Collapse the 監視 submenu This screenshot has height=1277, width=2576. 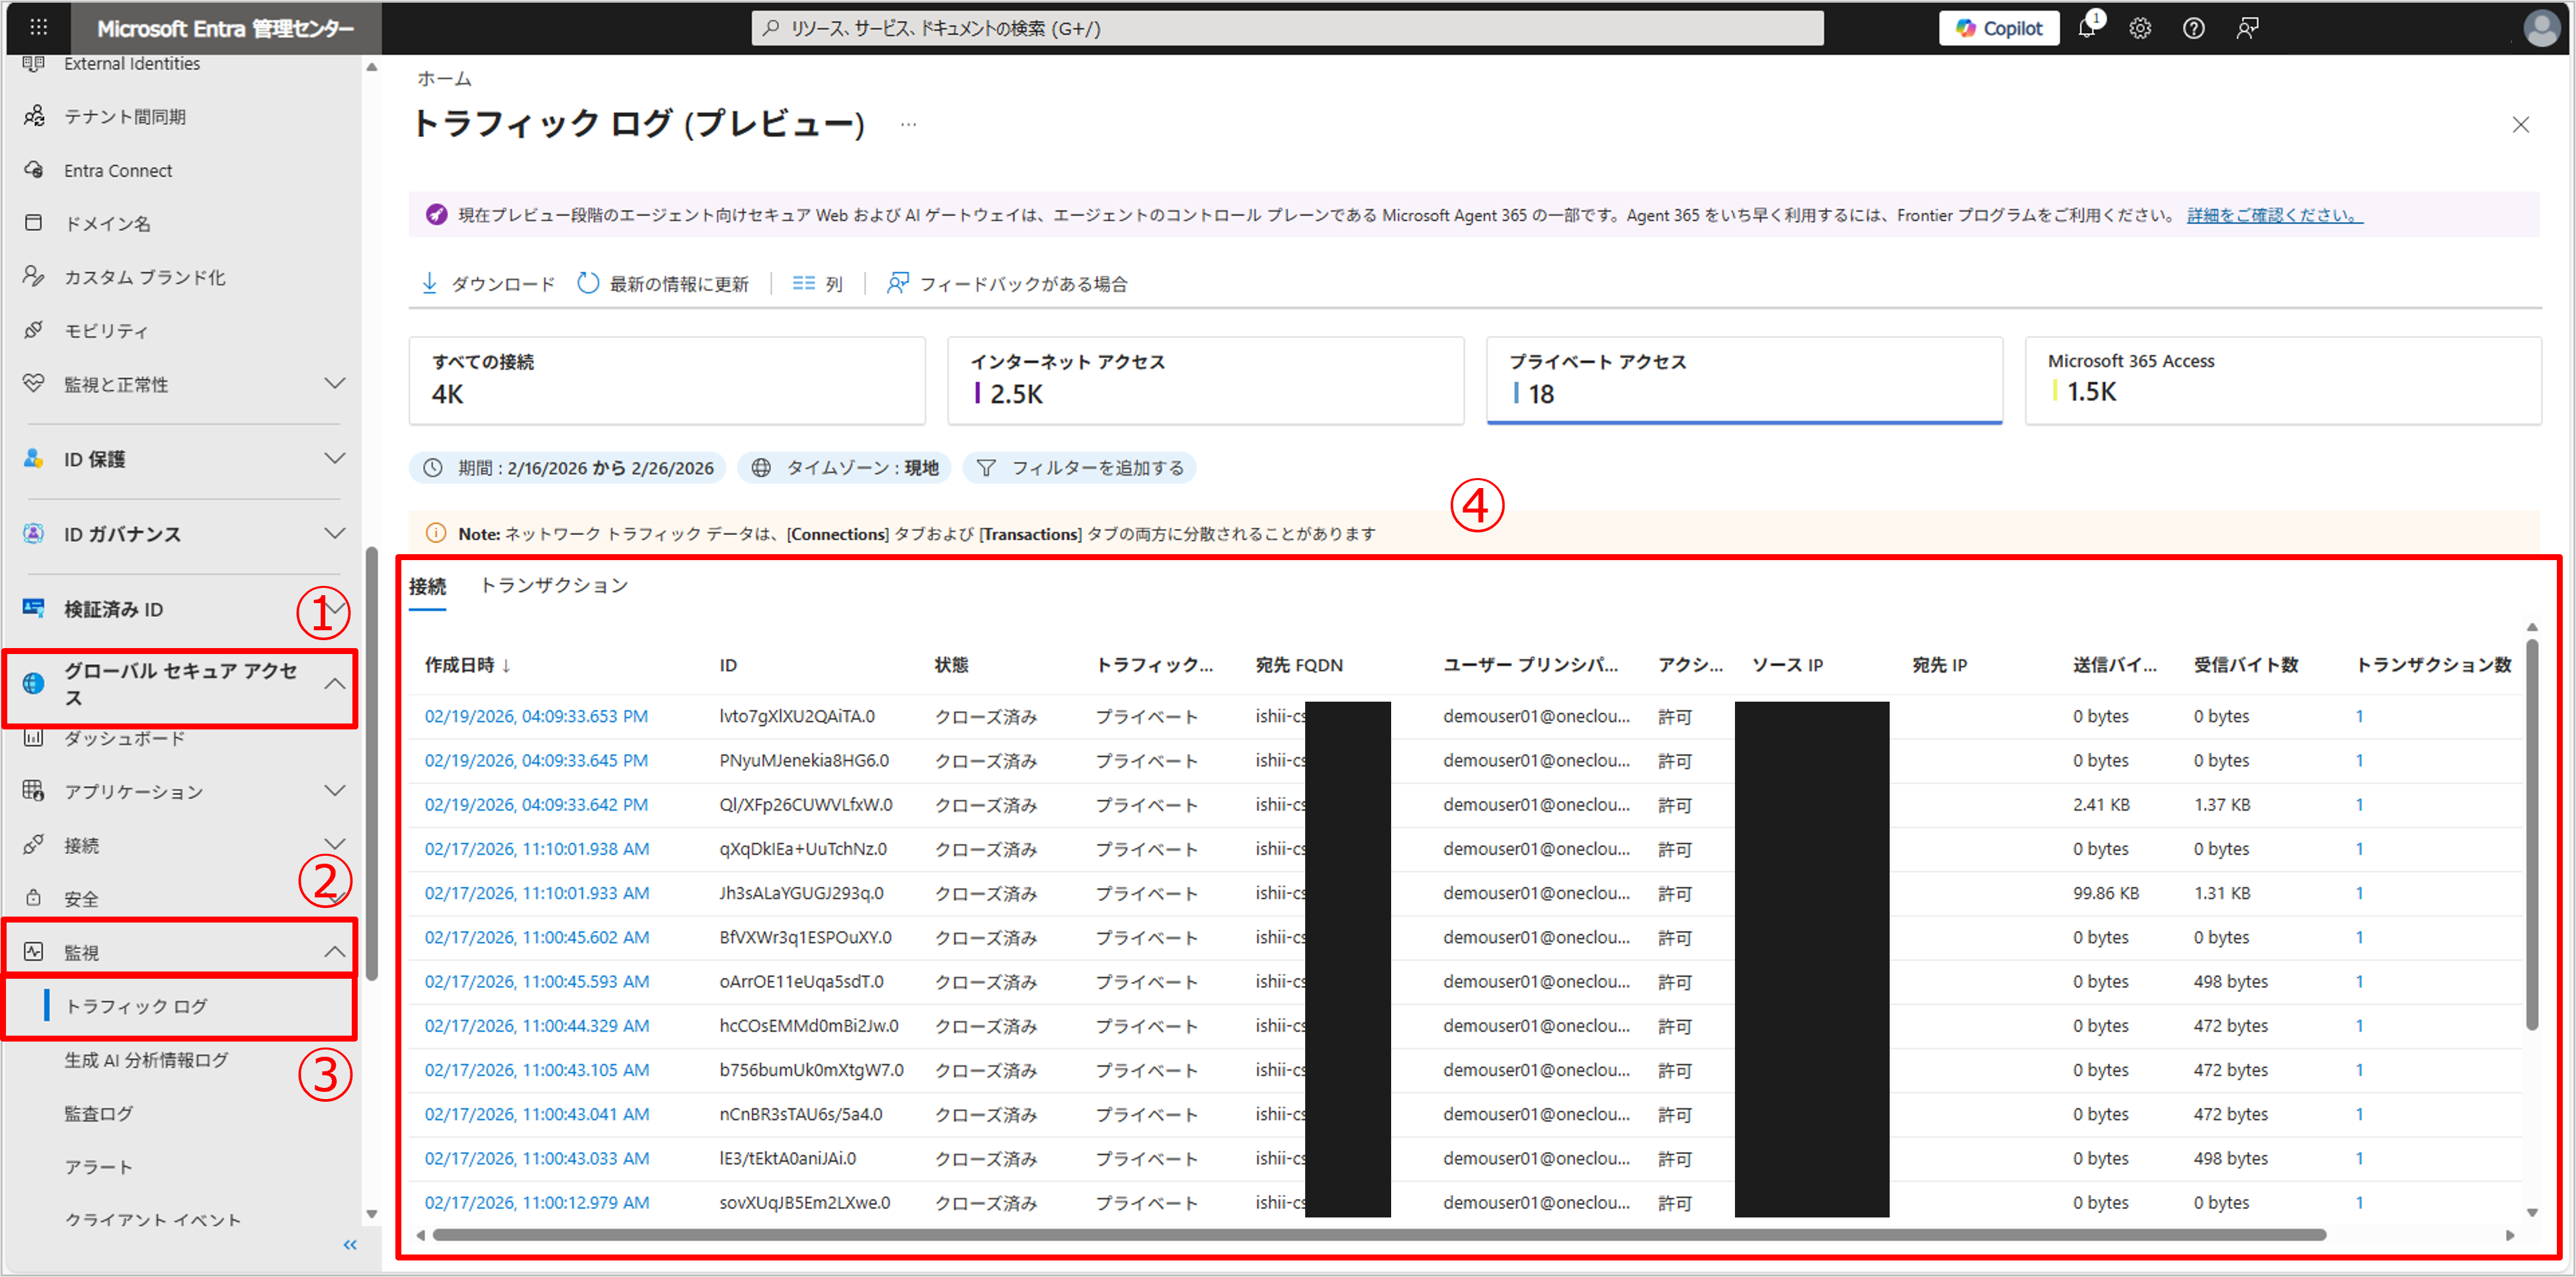click(x=335, y=951)
